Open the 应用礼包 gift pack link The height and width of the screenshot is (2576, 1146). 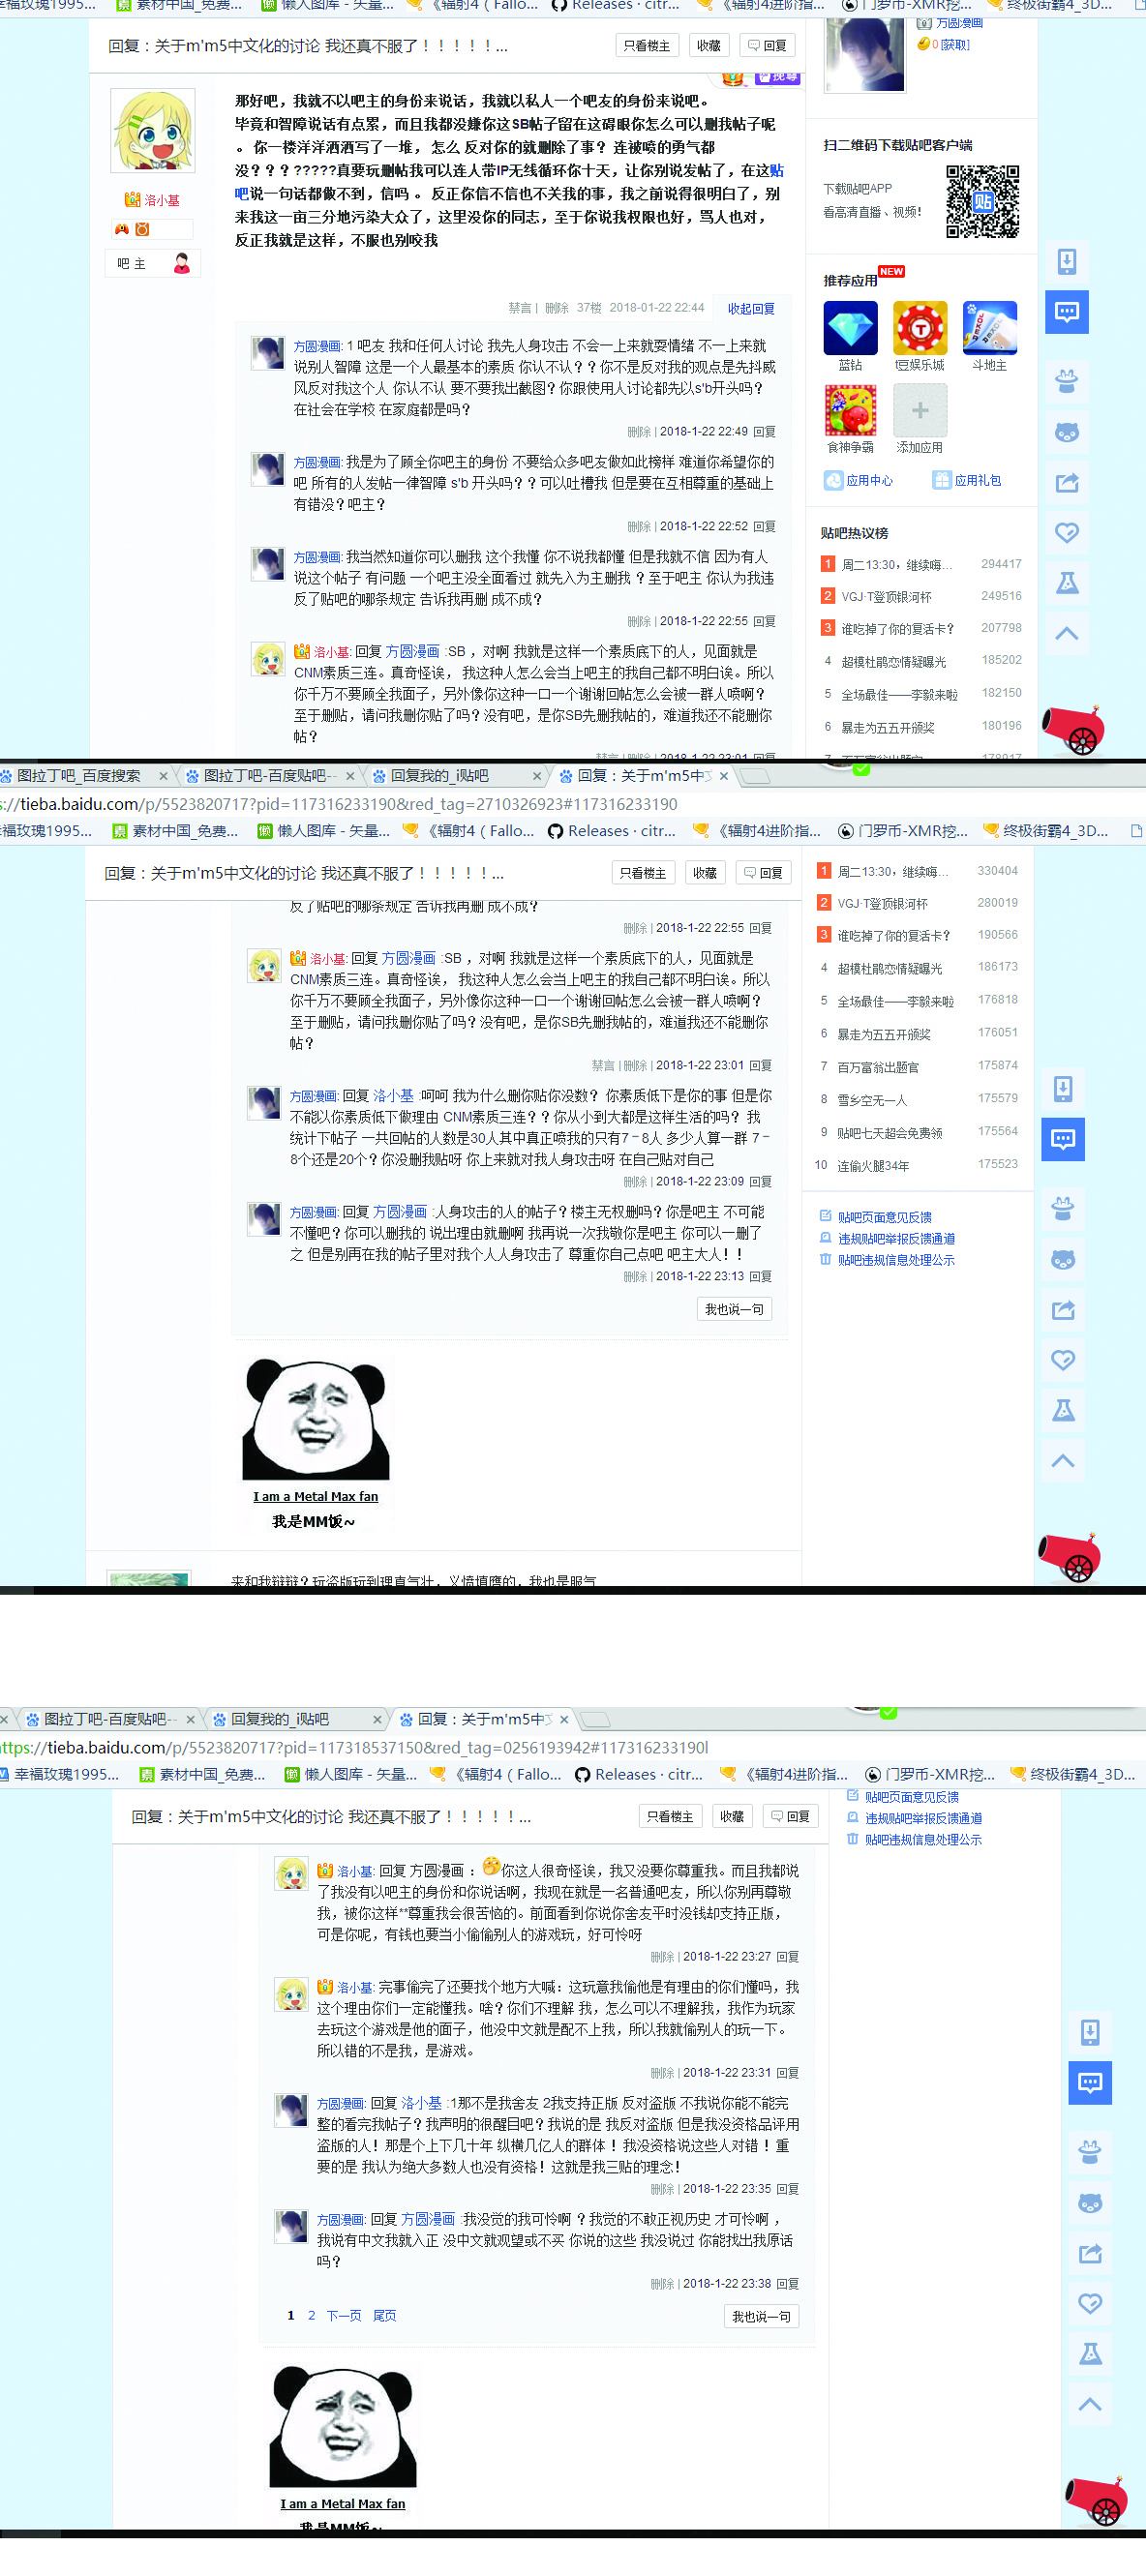pos(967,481)
